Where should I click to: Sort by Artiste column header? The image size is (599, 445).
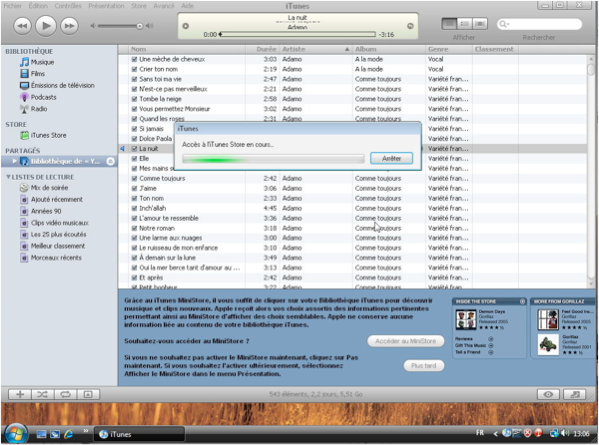tap(316, 49)
